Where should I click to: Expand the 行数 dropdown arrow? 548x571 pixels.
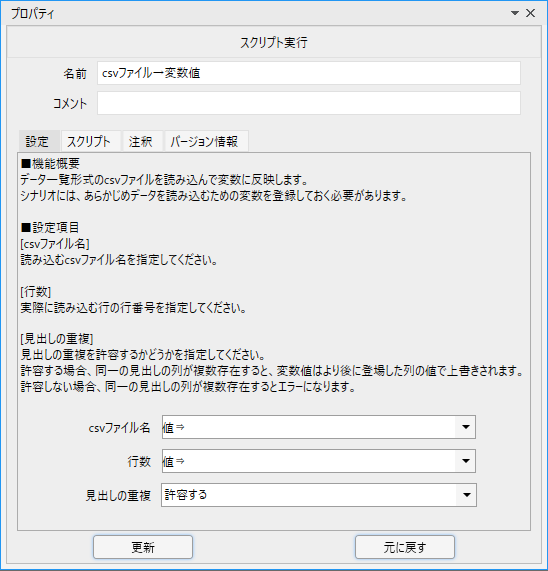465,461
